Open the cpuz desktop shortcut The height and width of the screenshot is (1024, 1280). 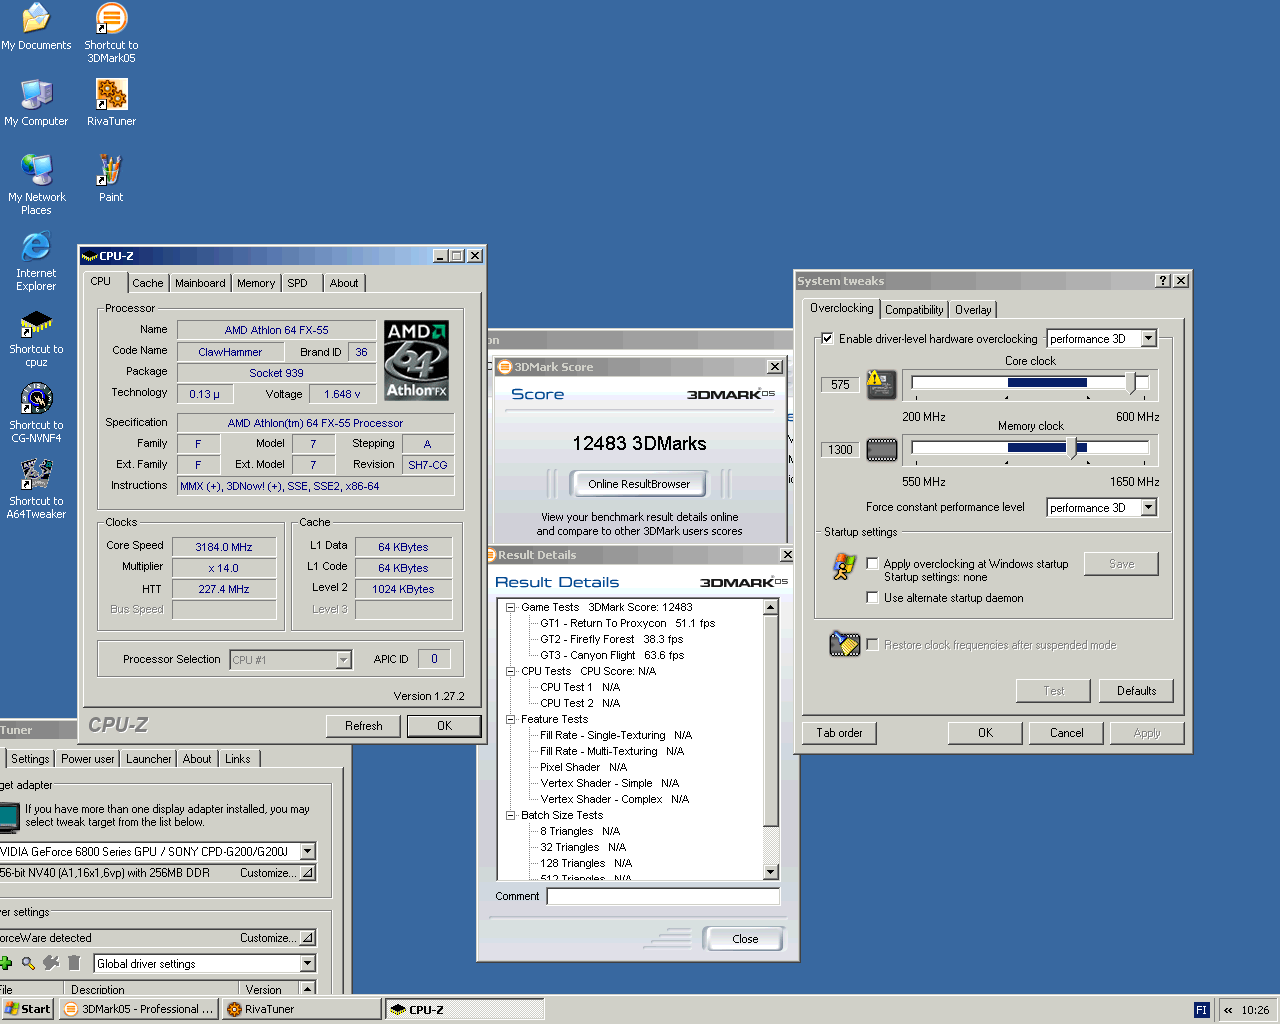36,324
